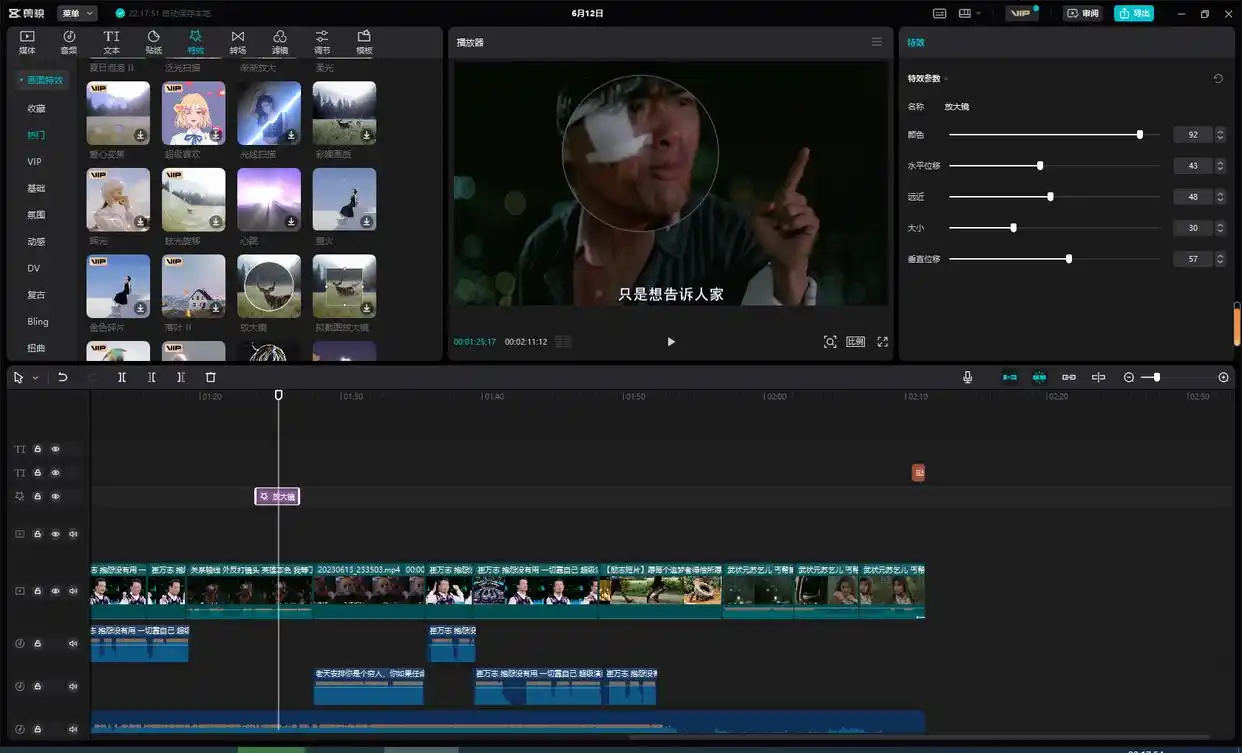Click the 大小 size slider handle

[1013, 228]
